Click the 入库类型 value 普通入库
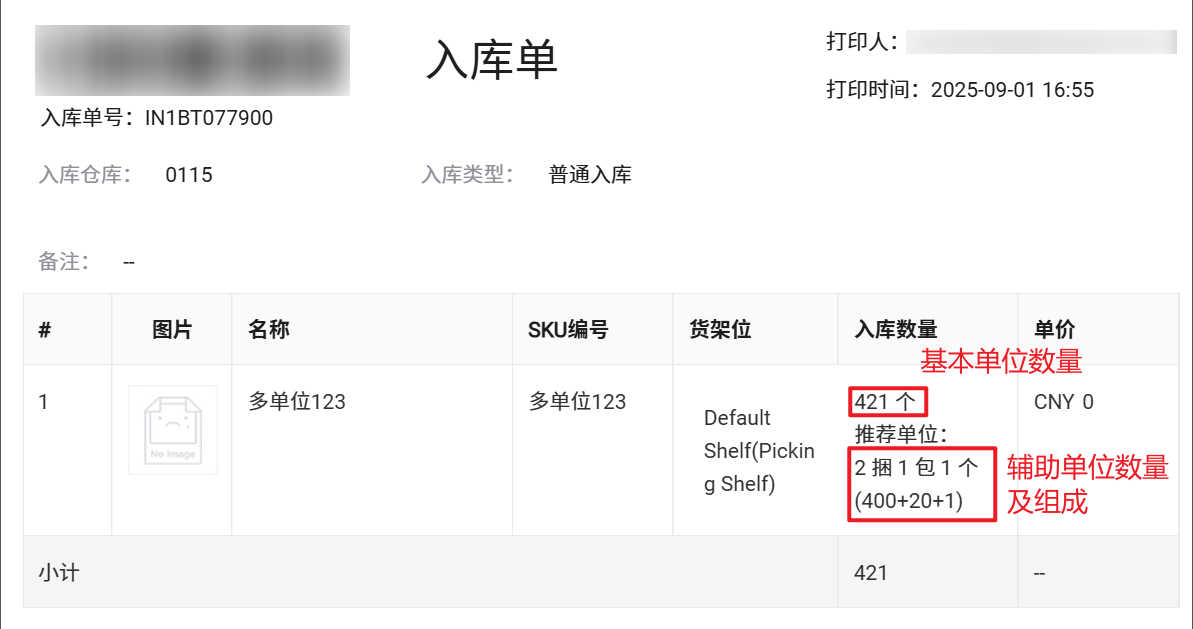1193x629 pixels. (590, 175)
